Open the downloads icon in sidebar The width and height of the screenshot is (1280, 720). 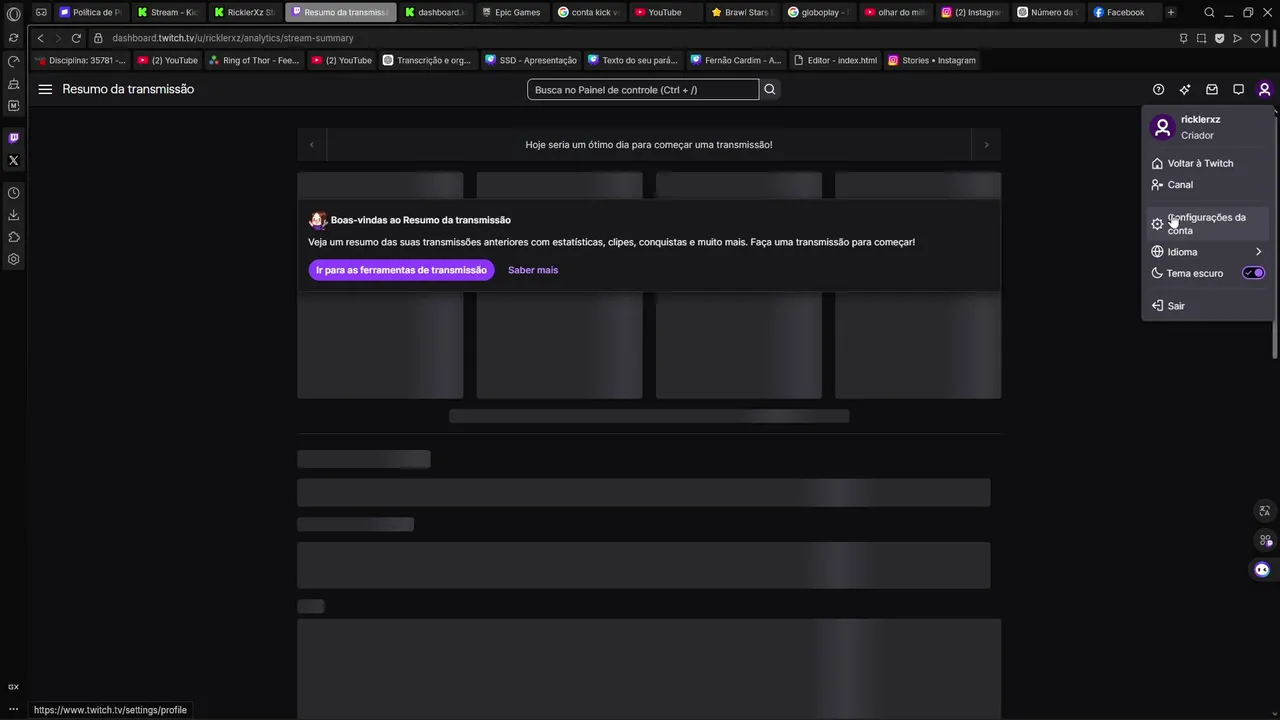[x=13, y=215]
